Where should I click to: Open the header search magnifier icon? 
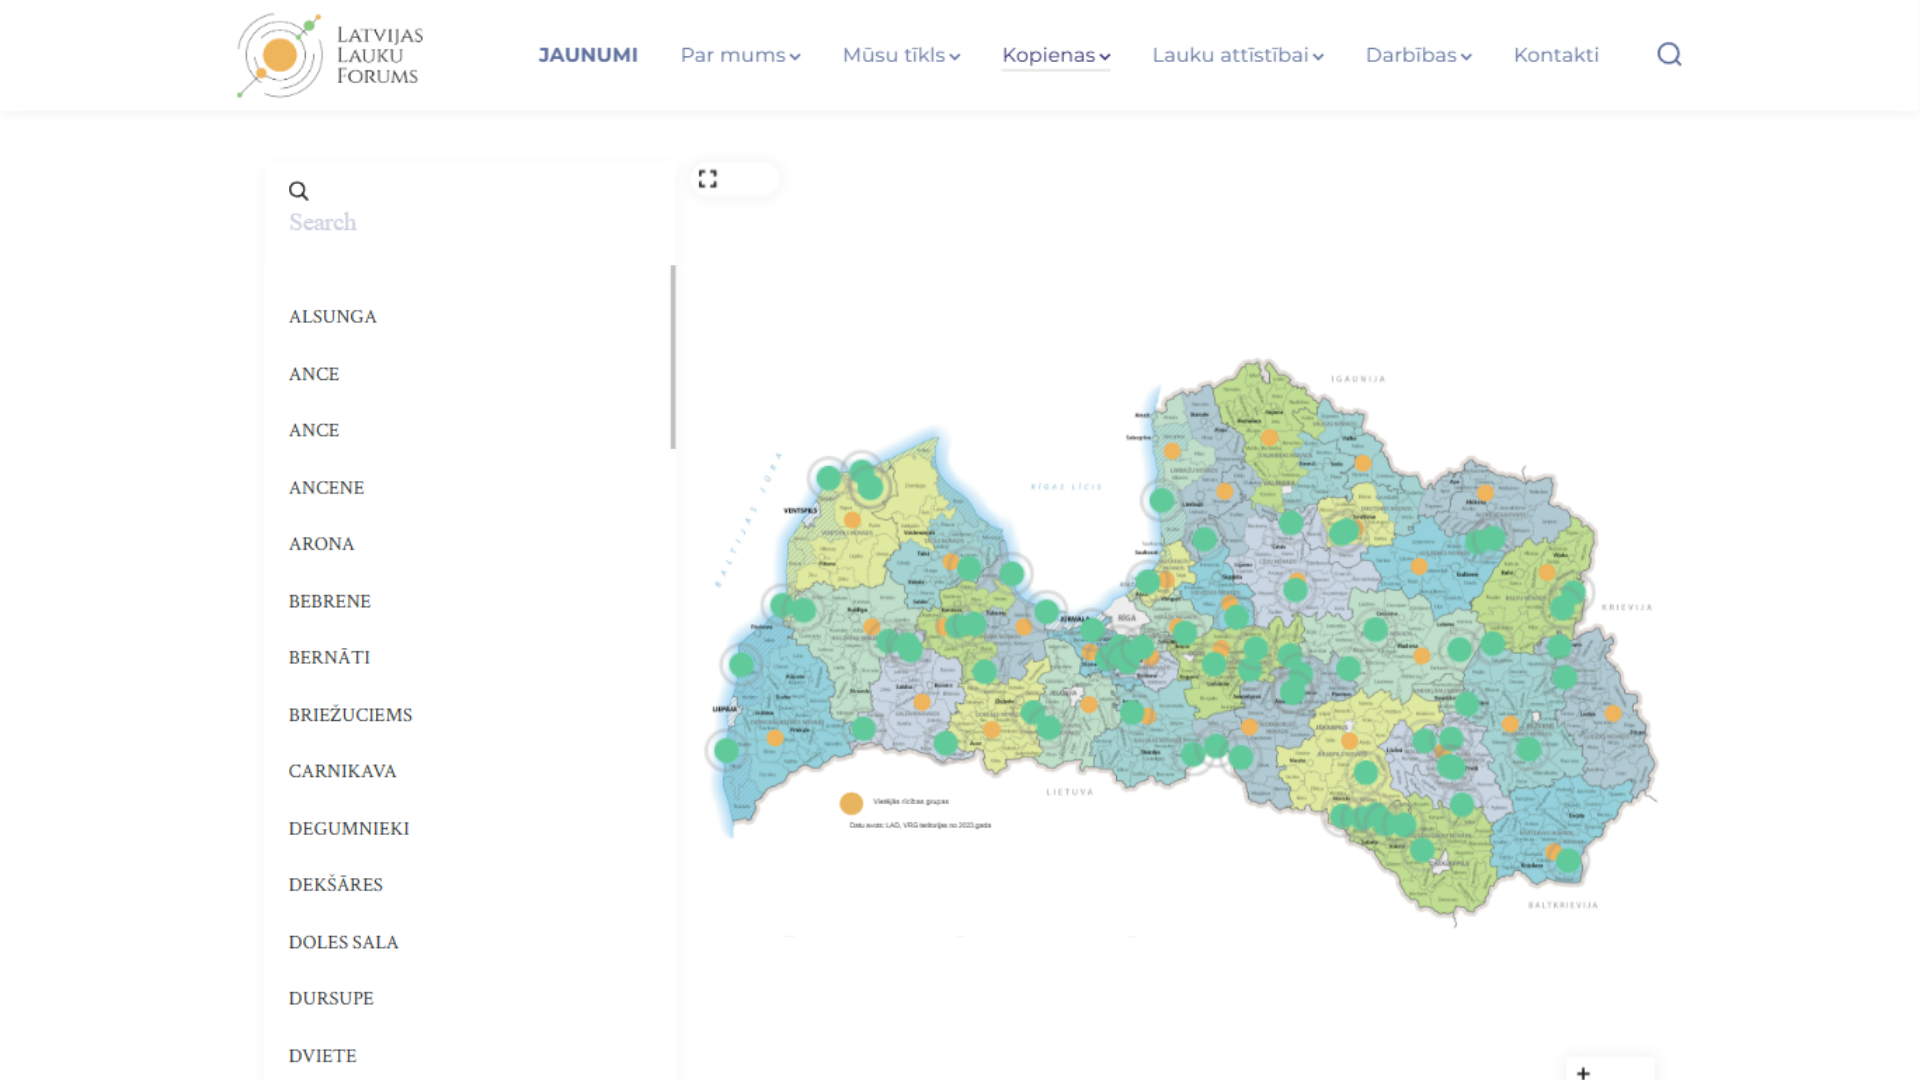(1669, 54)
